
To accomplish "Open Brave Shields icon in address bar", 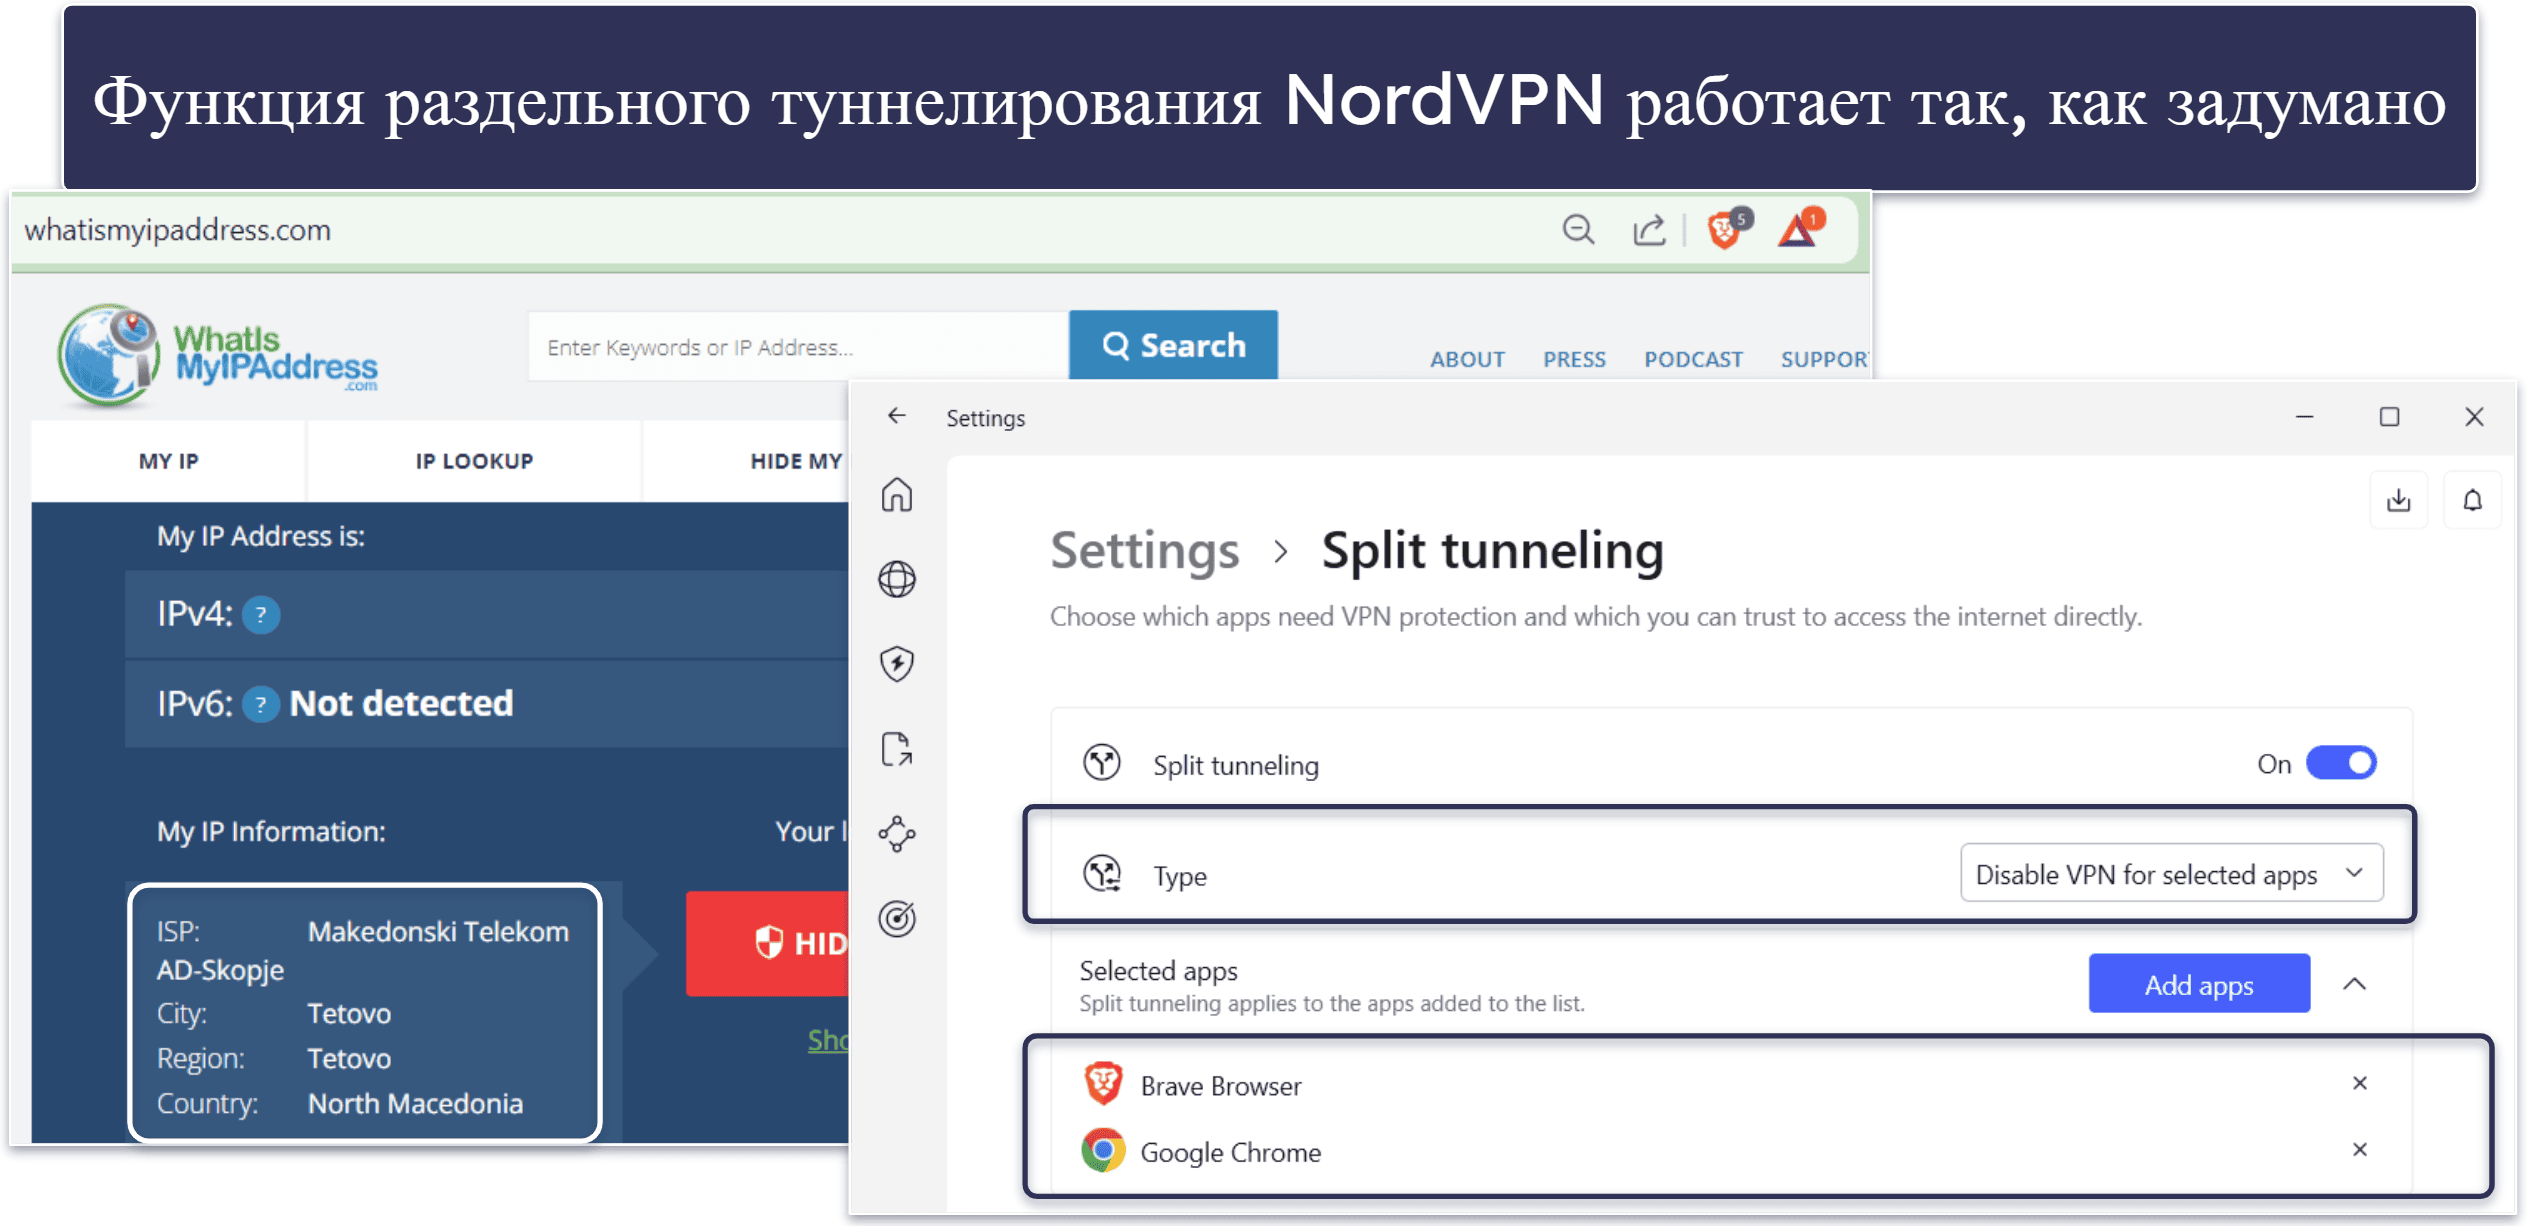I will 1728,228.
